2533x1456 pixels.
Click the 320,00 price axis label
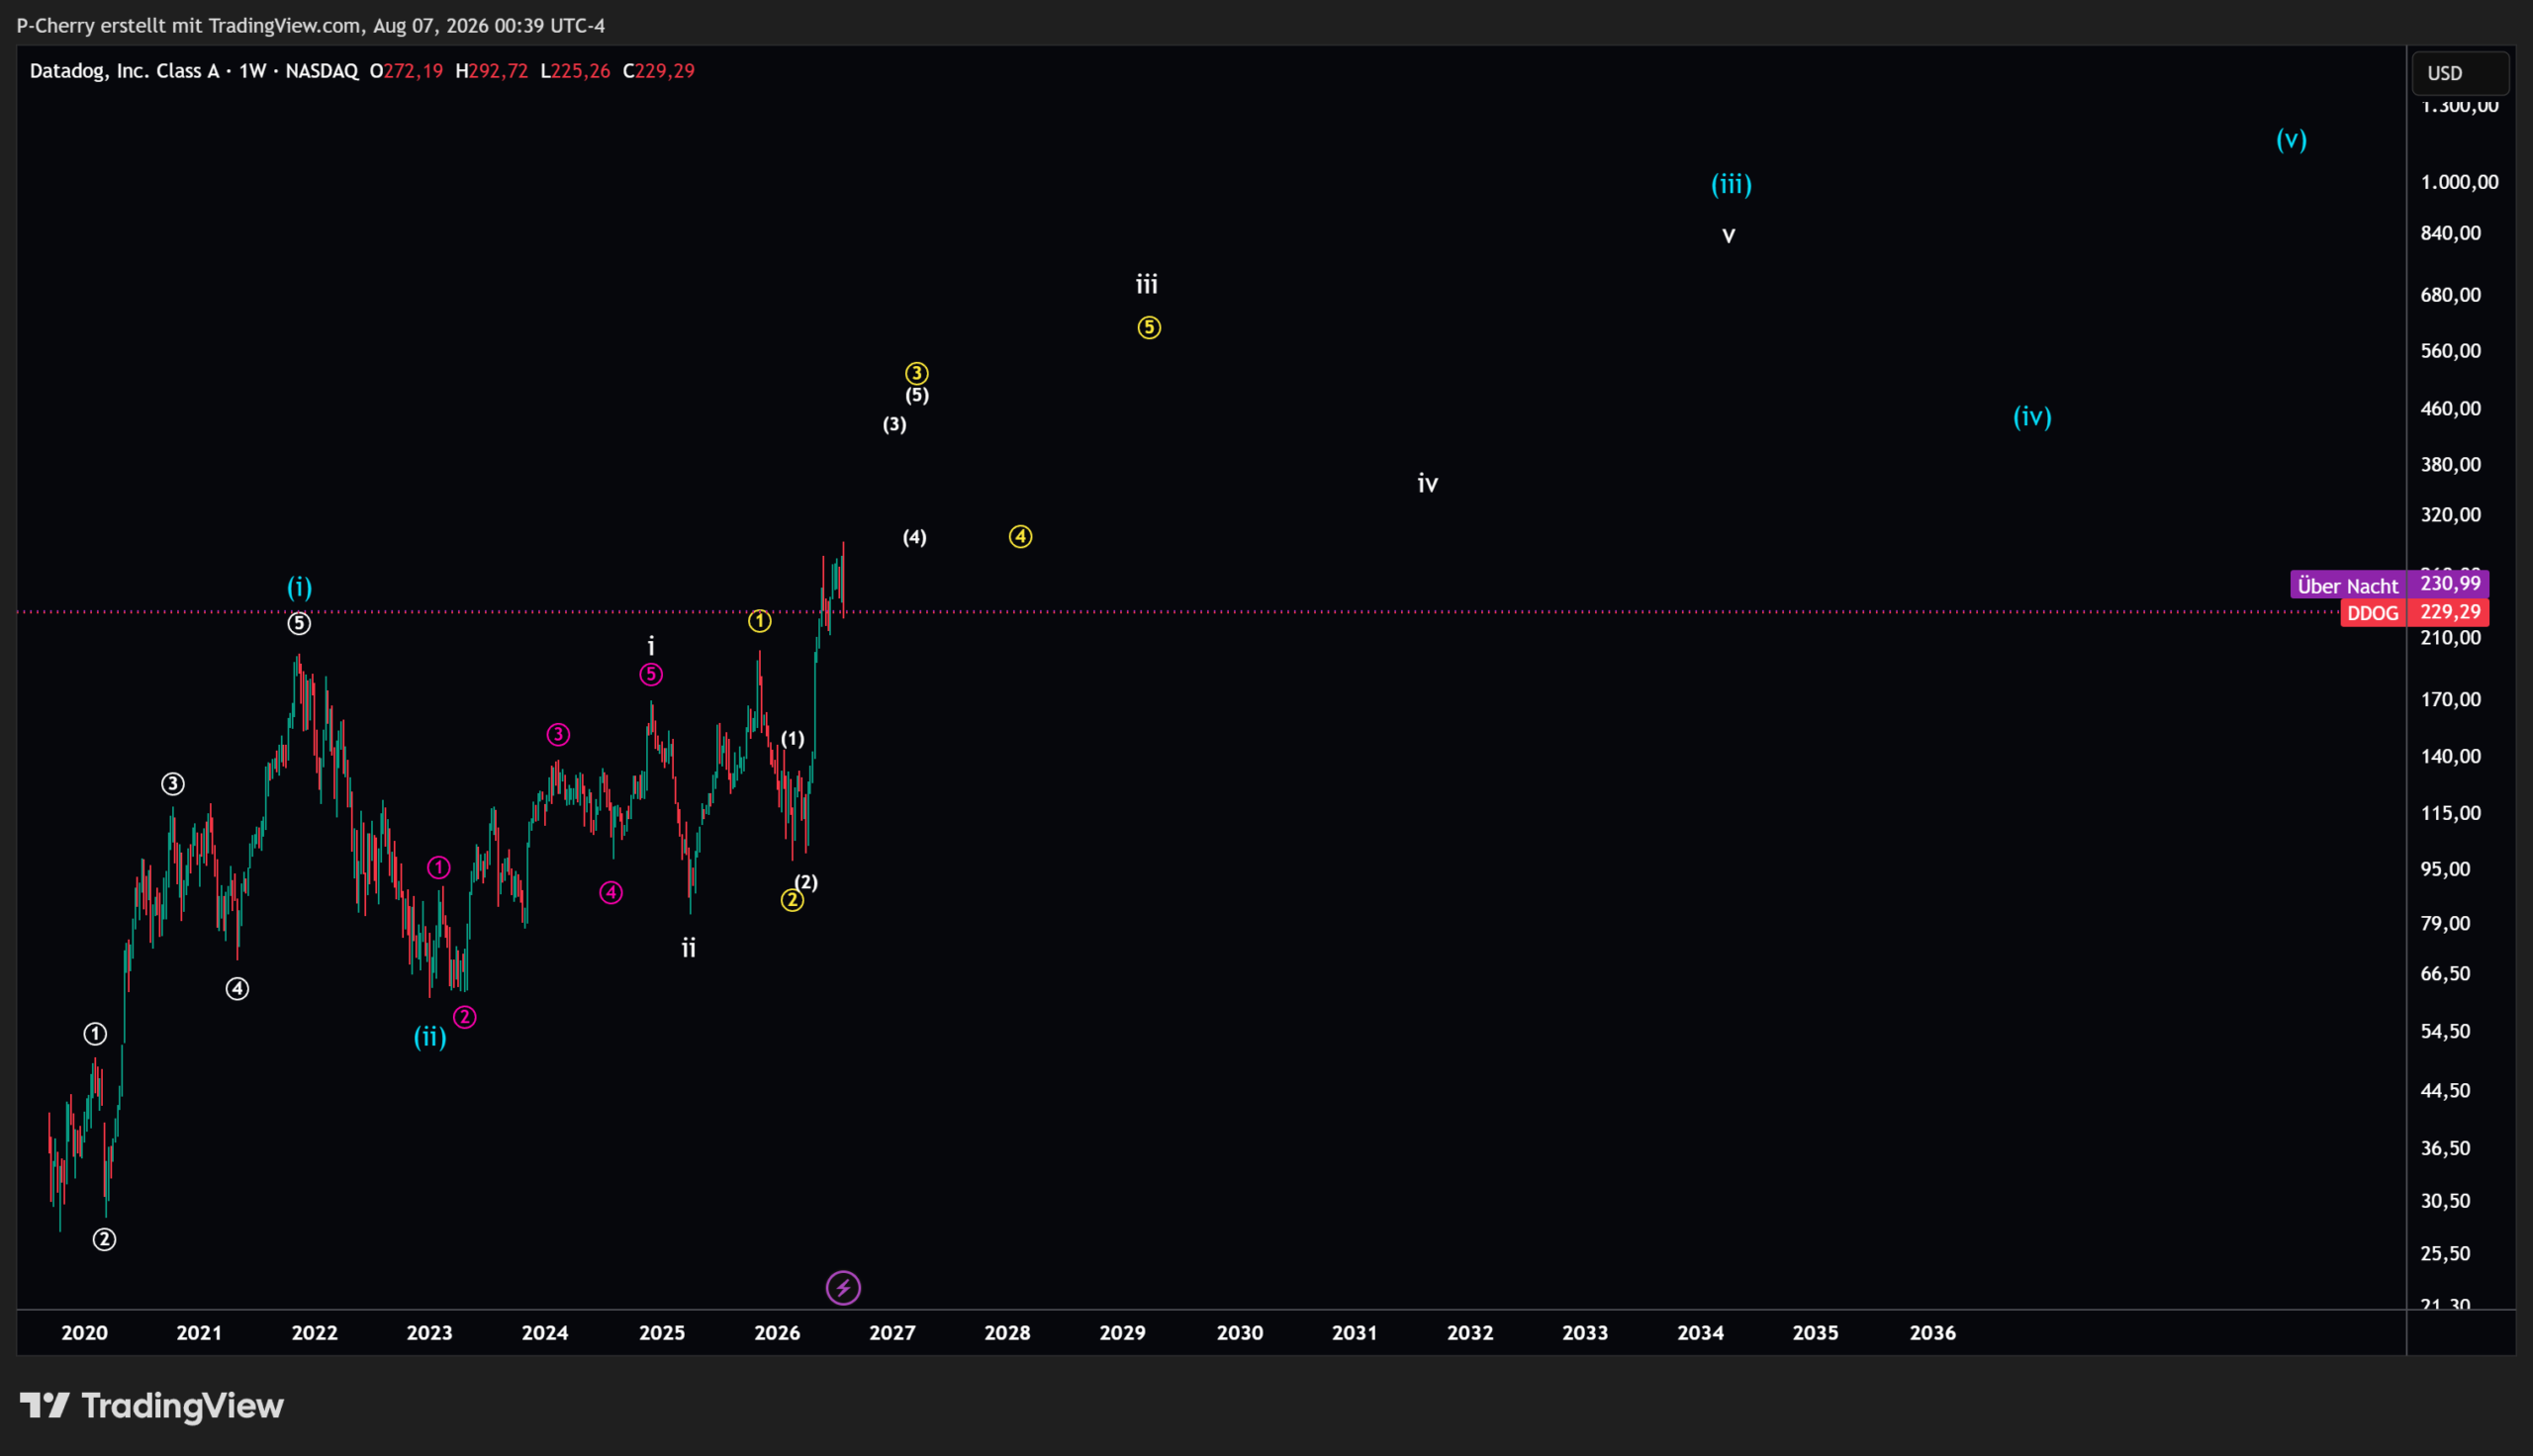(x=2451, y=515)
